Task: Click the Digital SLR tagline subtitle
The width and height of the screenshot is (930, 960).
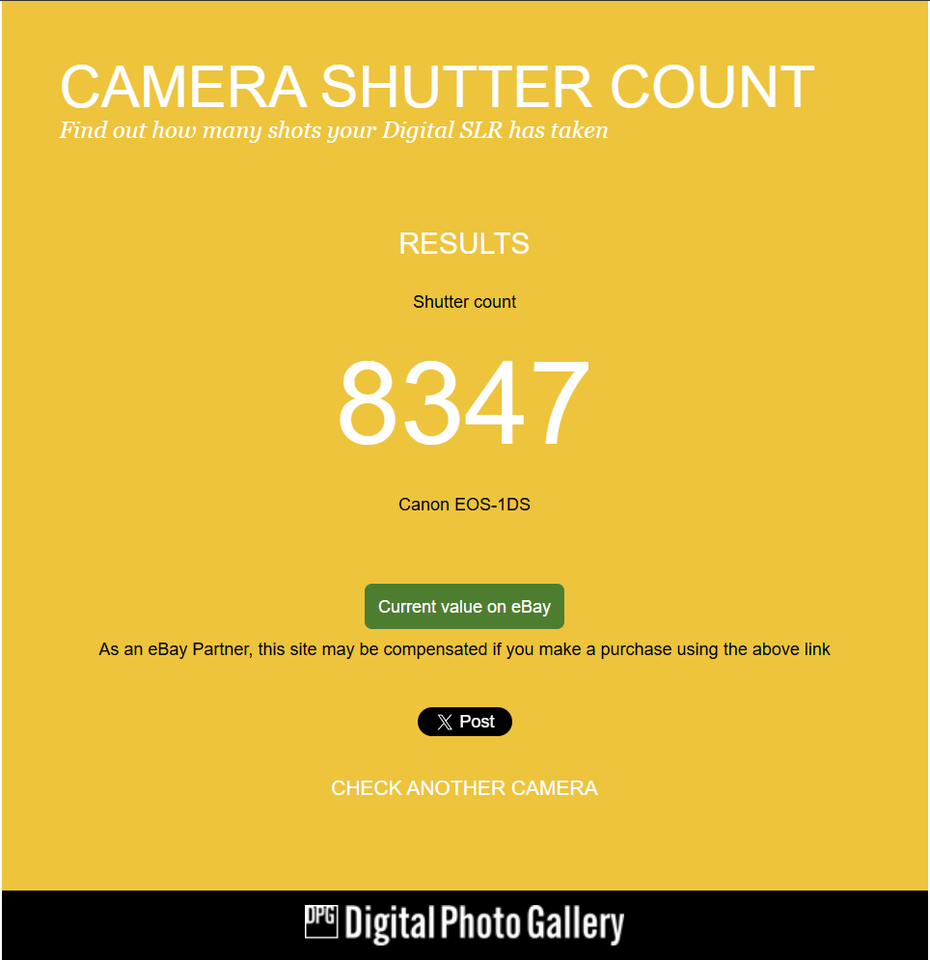Action: [334, 130]
